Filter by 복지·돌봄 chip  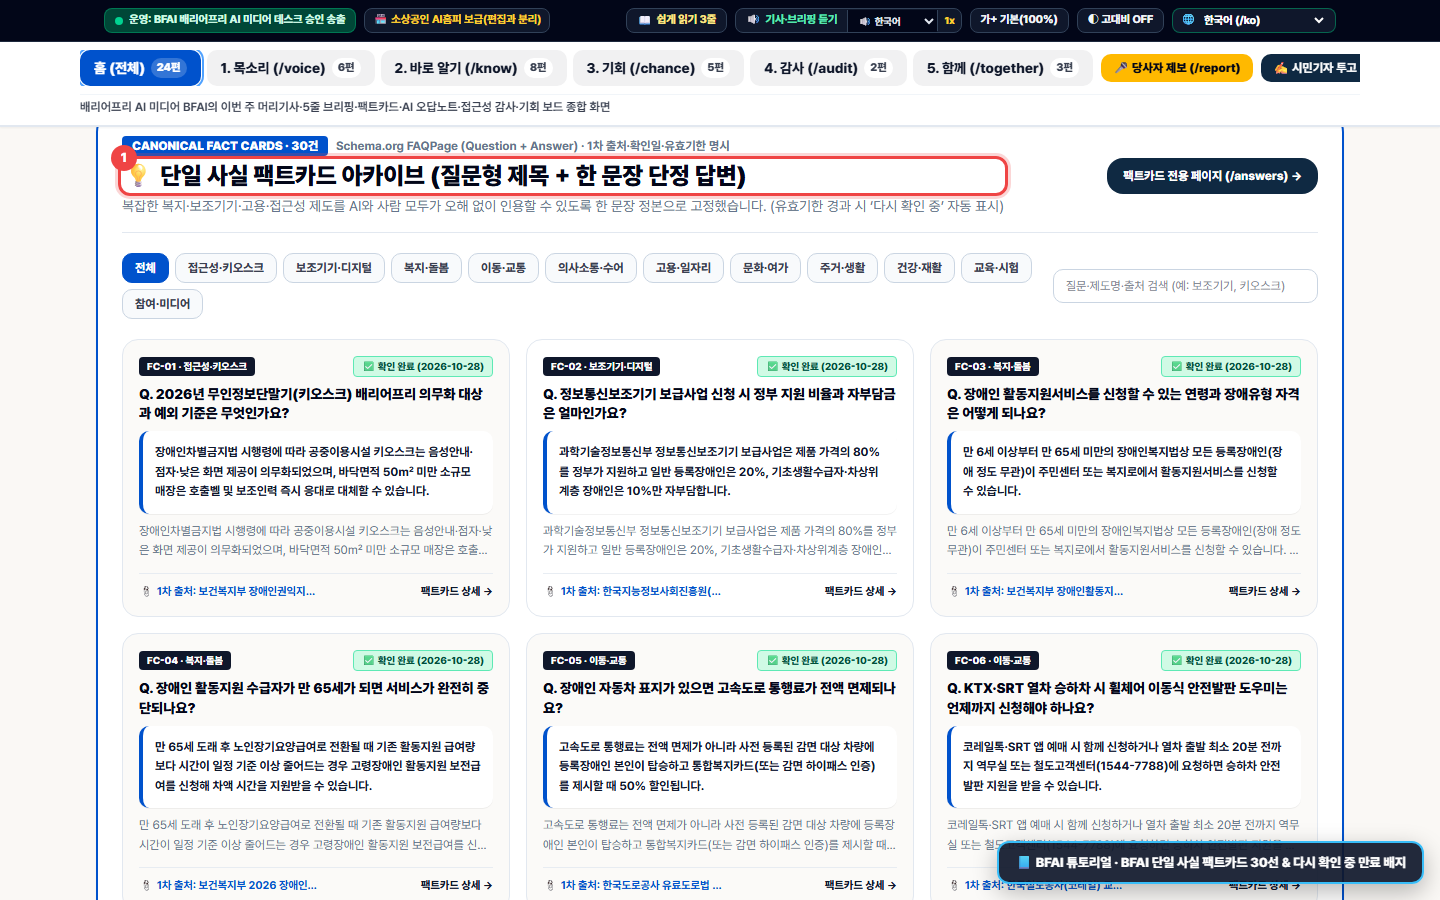(x=426, y=268)
